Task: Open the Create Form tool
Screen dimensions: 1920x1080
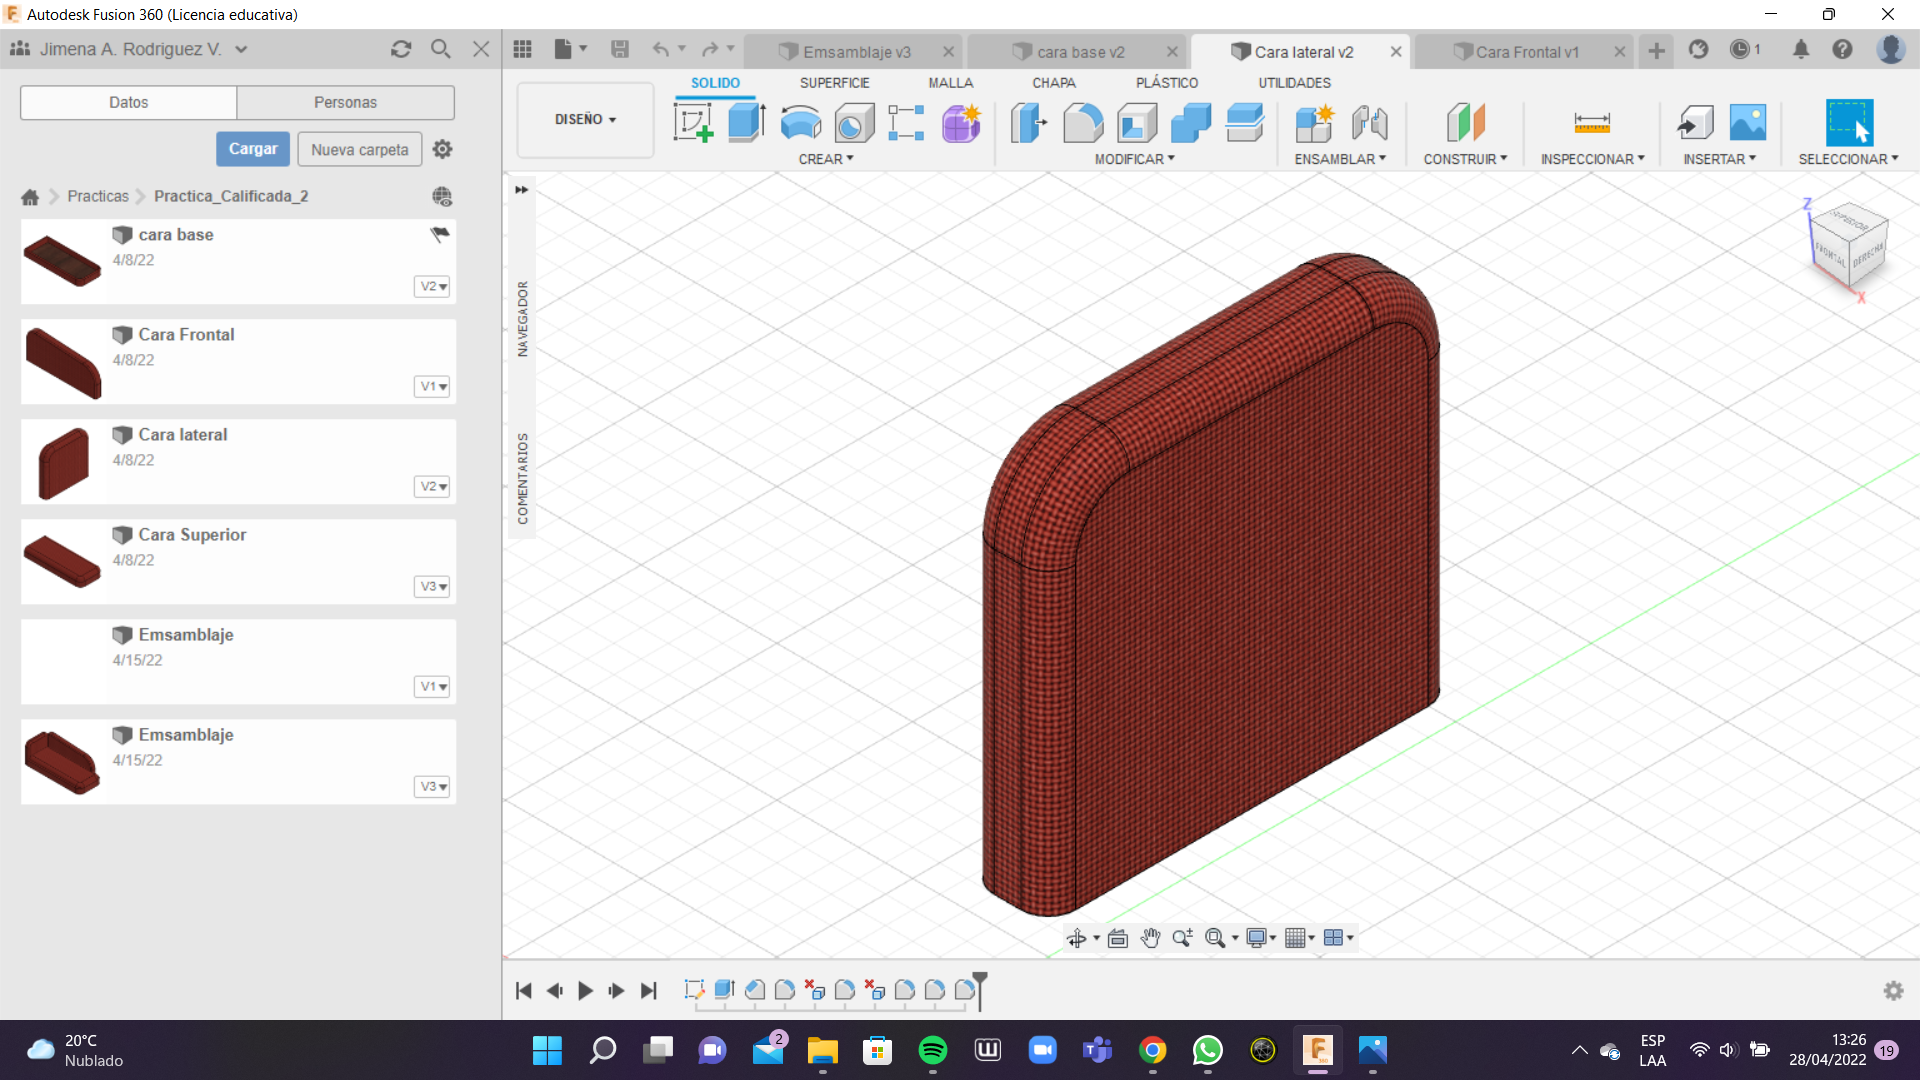Action: (x=961, y=123)
